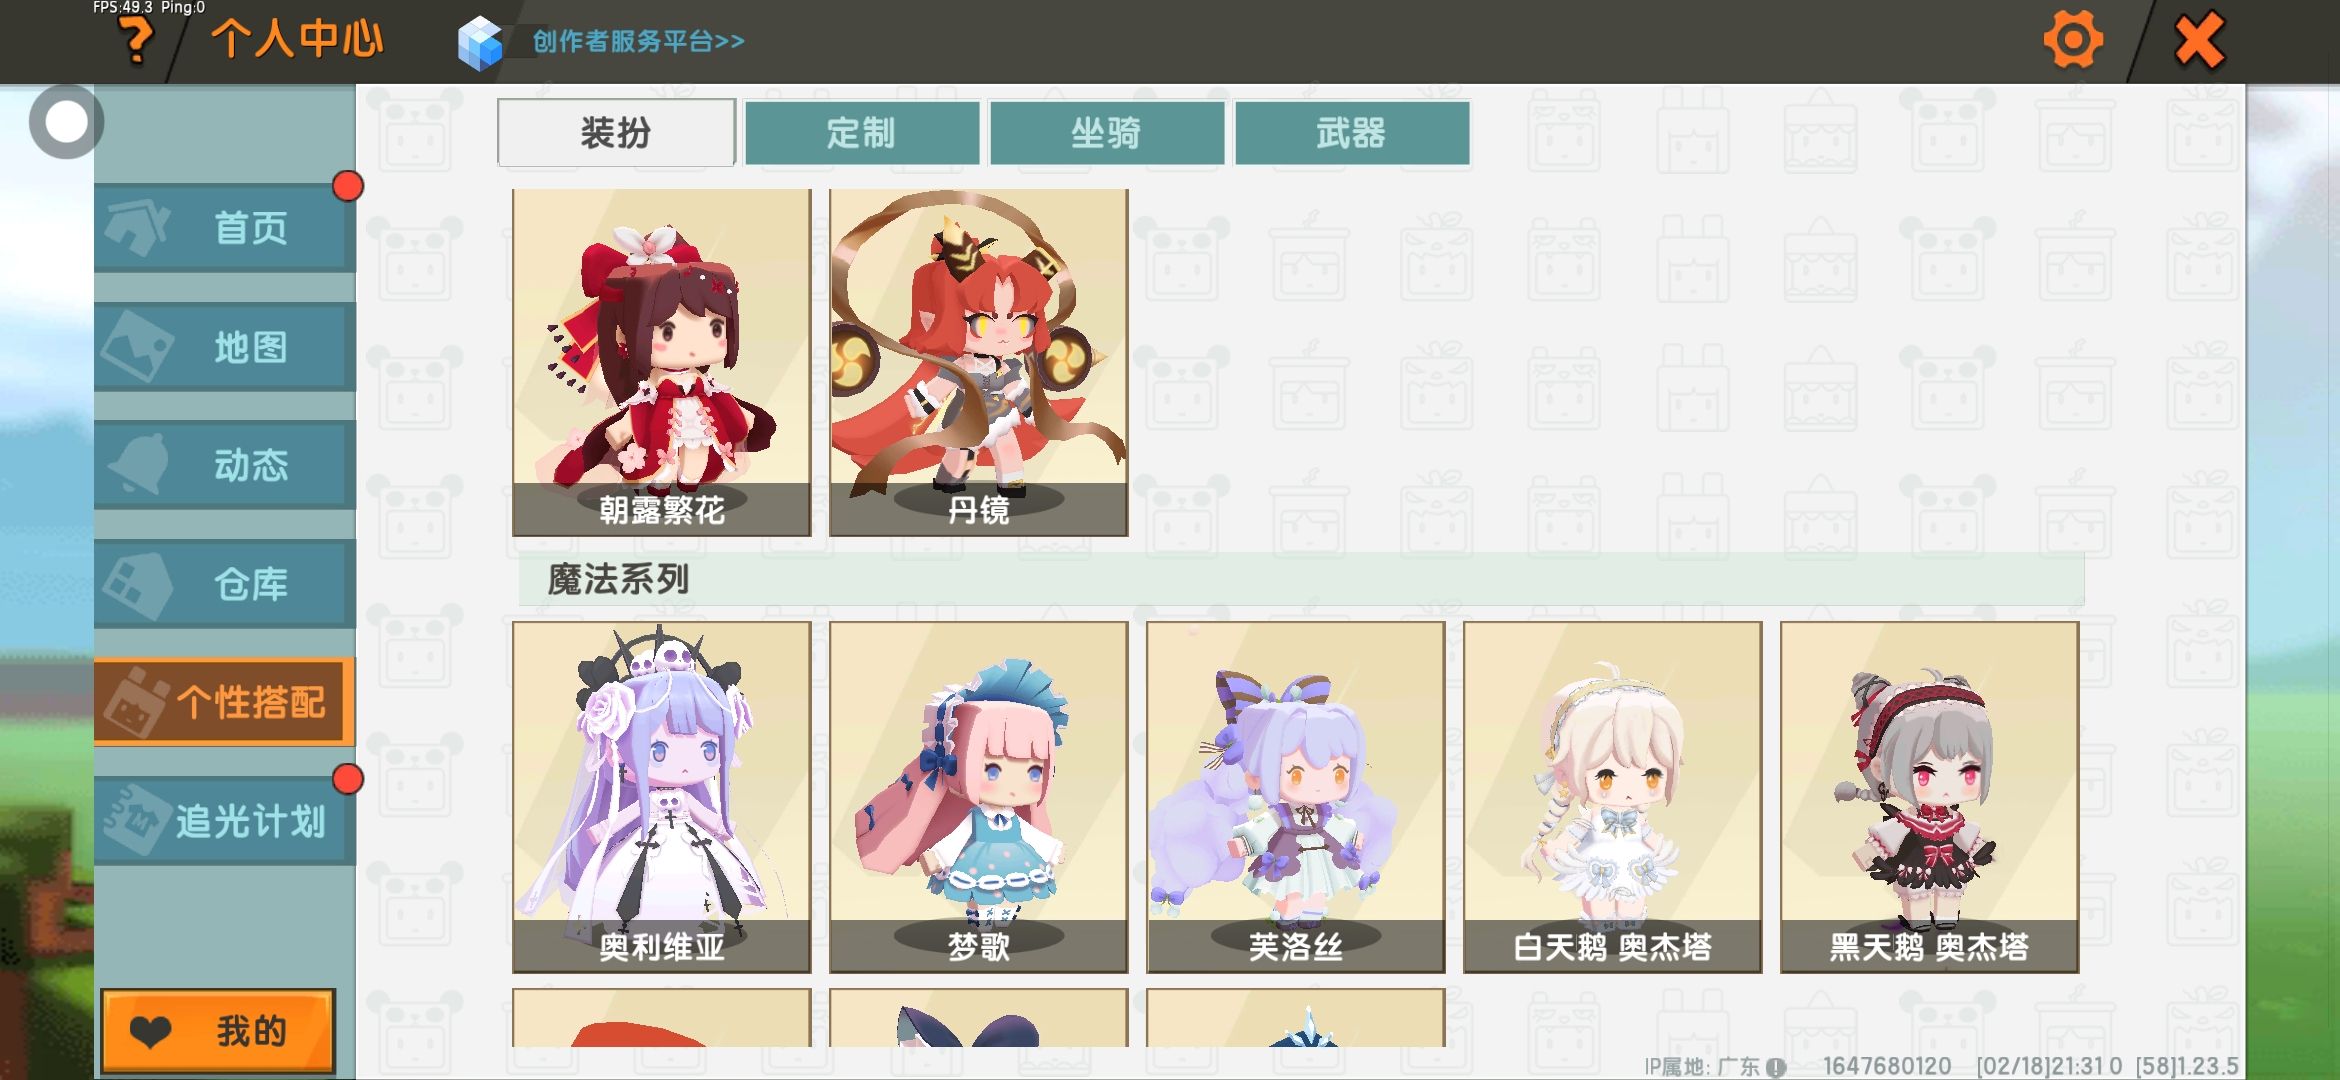Select the 个性搭配 sidebar entry

[225, 702]
